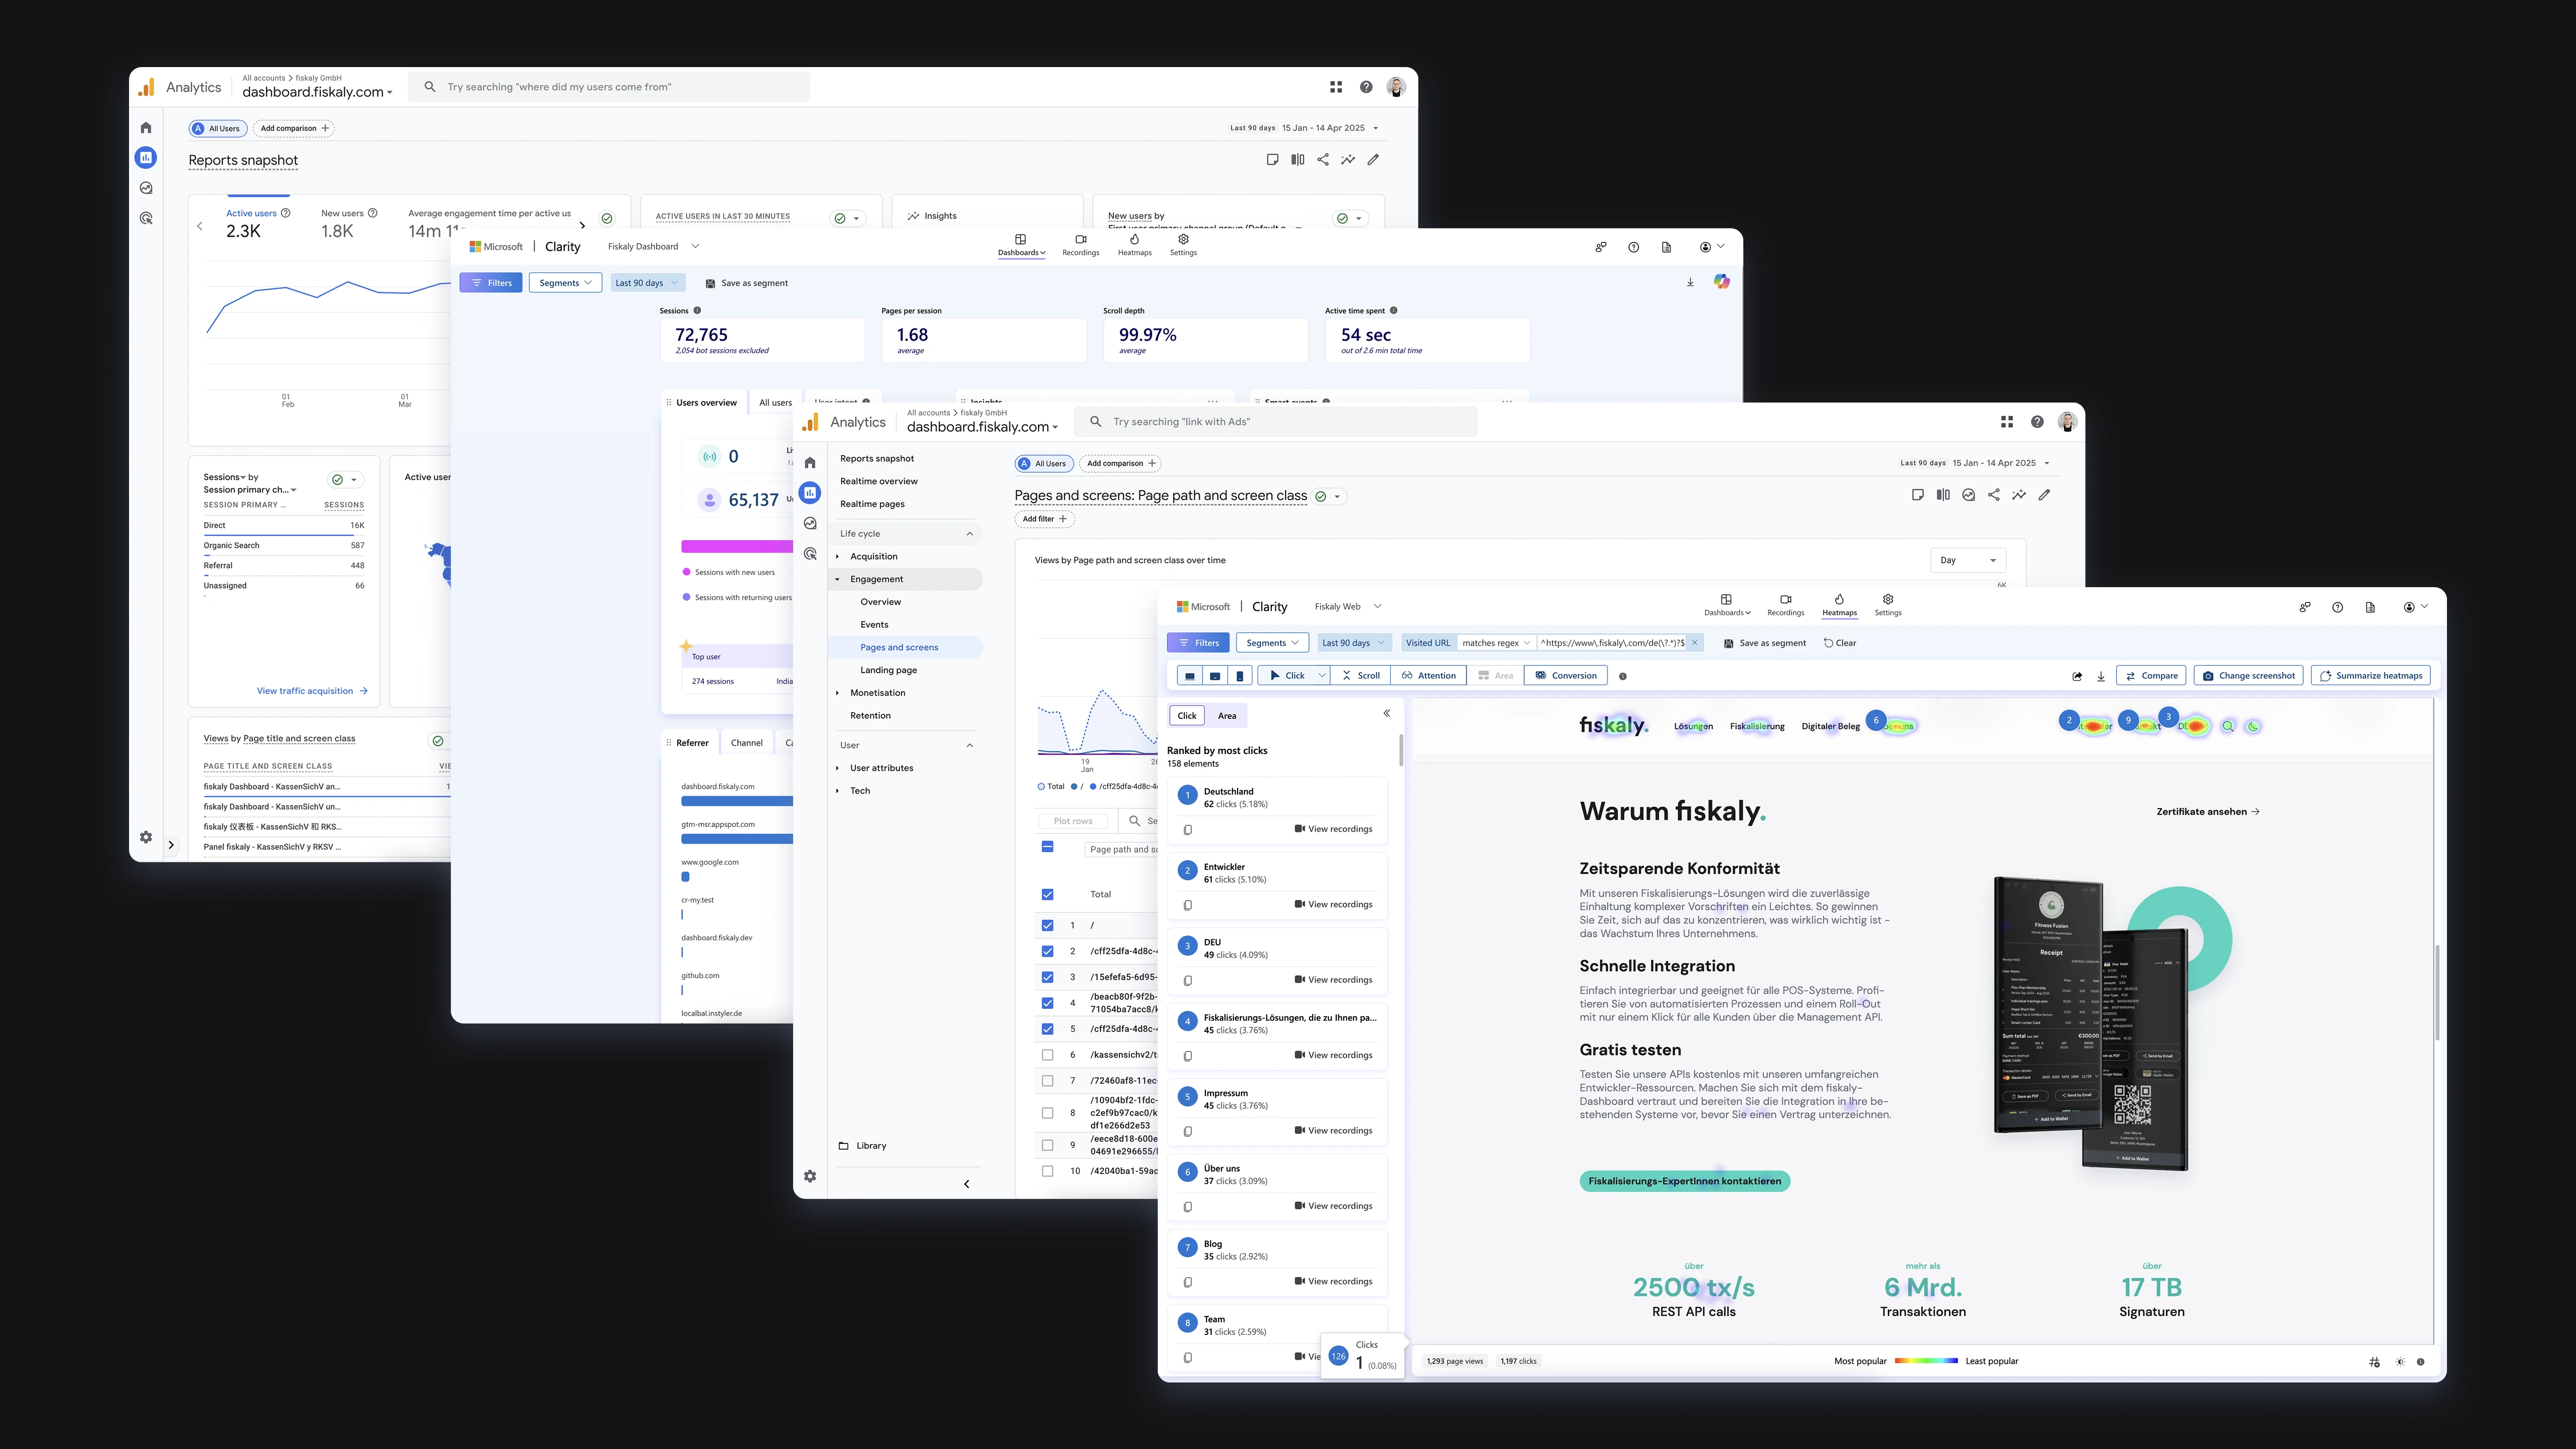
Task: Select the mobile device view in the heatmap toolbar
Action: point(1240,675)
